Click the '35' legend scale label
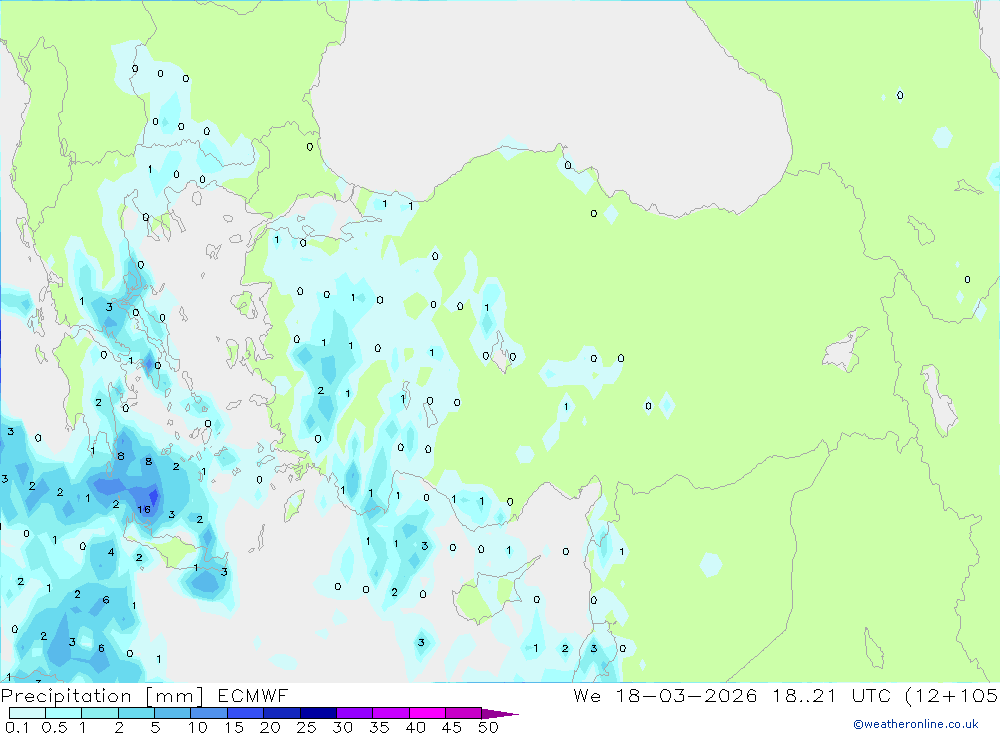 tap(379, 727)
